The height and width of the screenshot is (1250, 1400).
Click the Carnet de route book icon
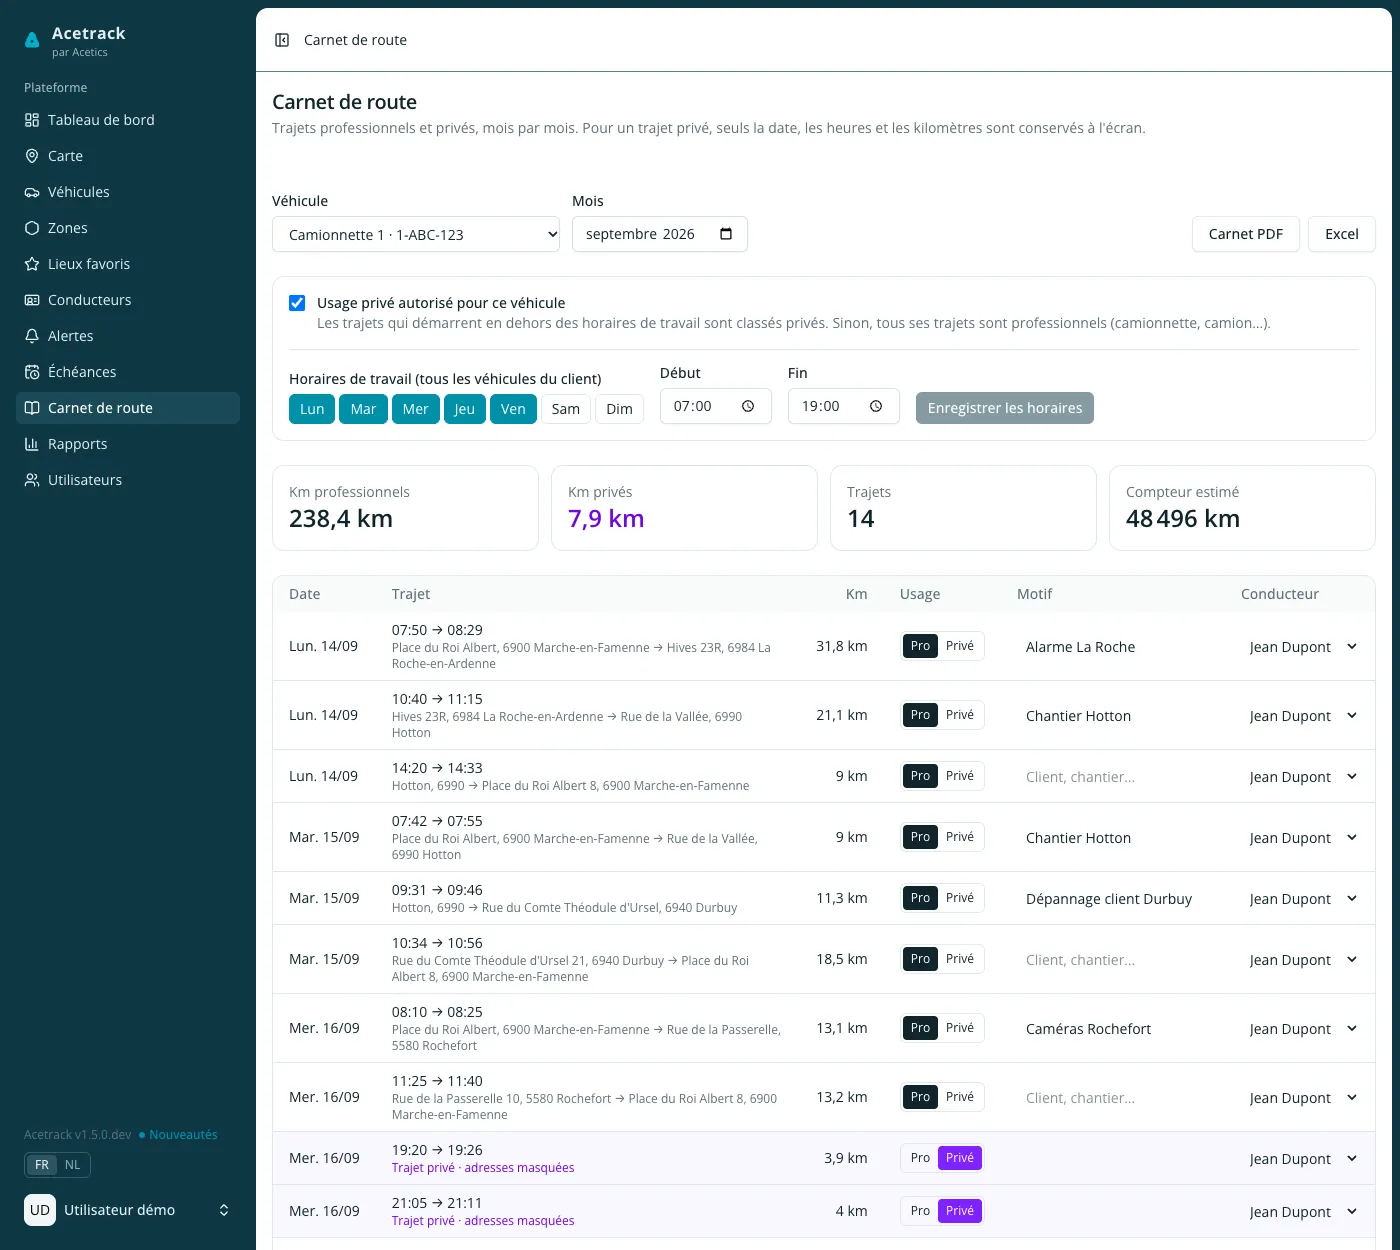(x=32, y=408)
